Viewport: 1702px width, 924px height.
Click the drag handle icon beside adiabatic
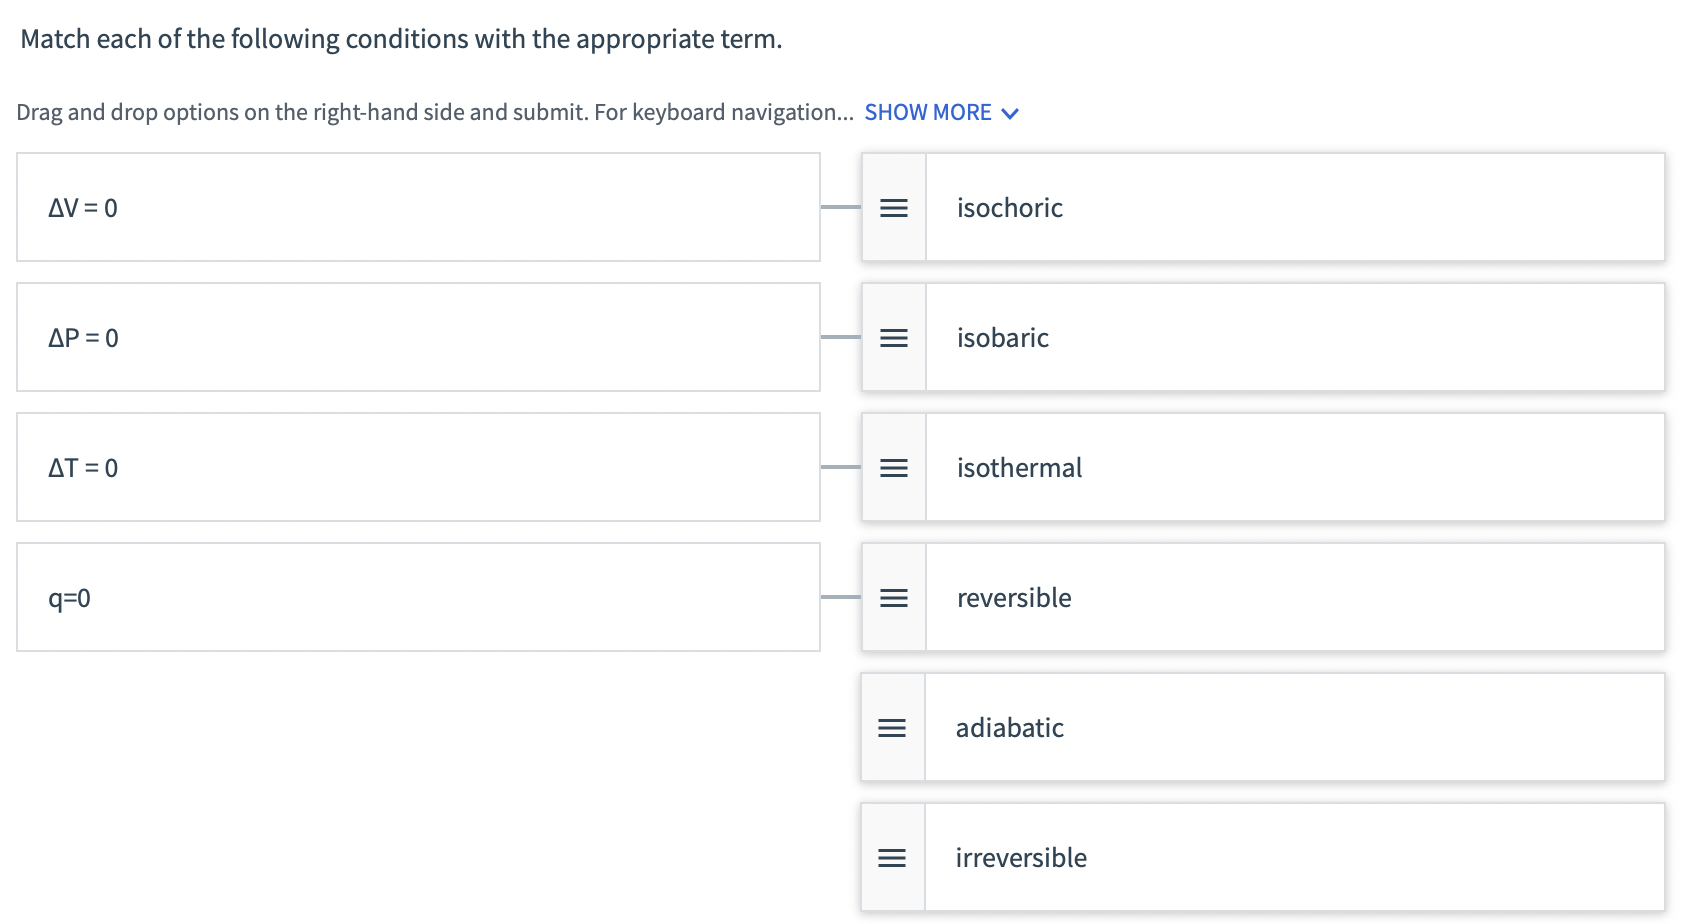pyautogui.click(x=892, y=728)
